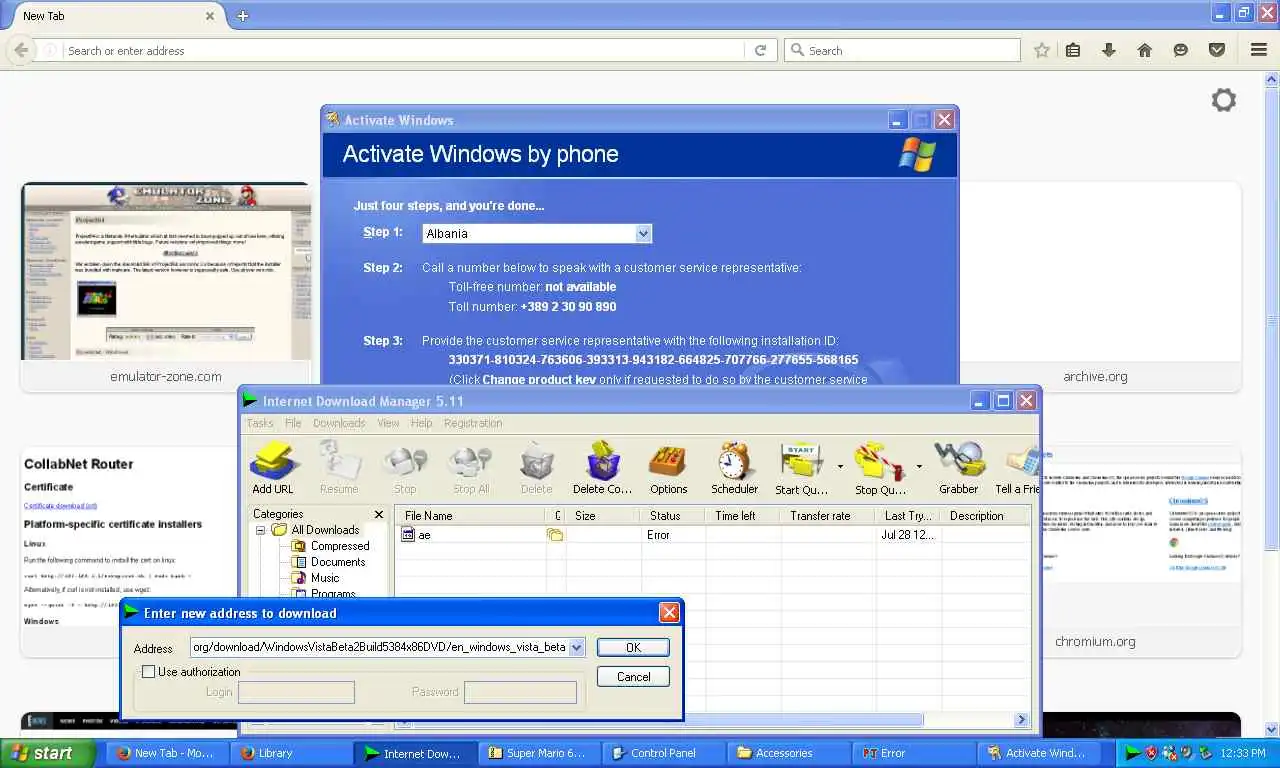Open the File menu in IDM
This screenshot has width=1280, height=768.
coord(293,423)
